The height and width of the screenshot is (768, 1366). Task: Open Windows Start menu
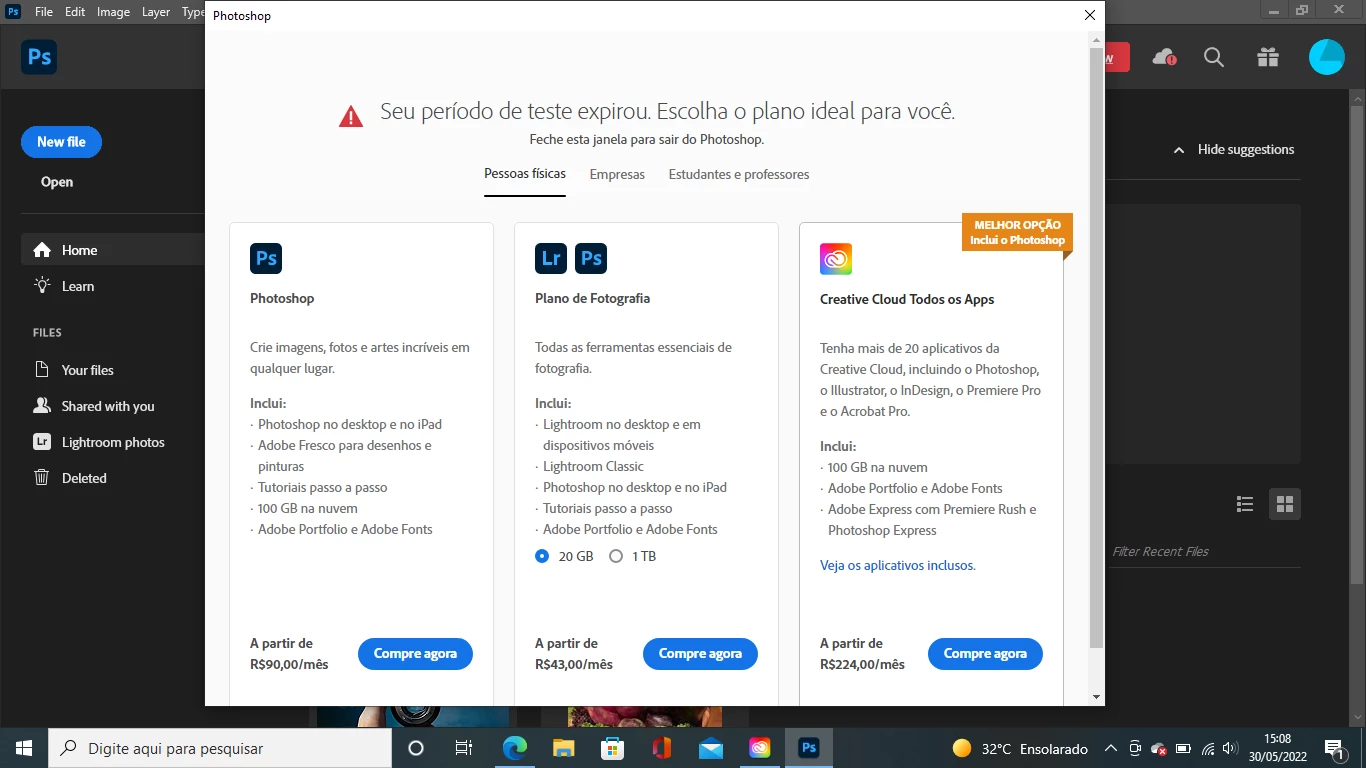pos(24,748)
